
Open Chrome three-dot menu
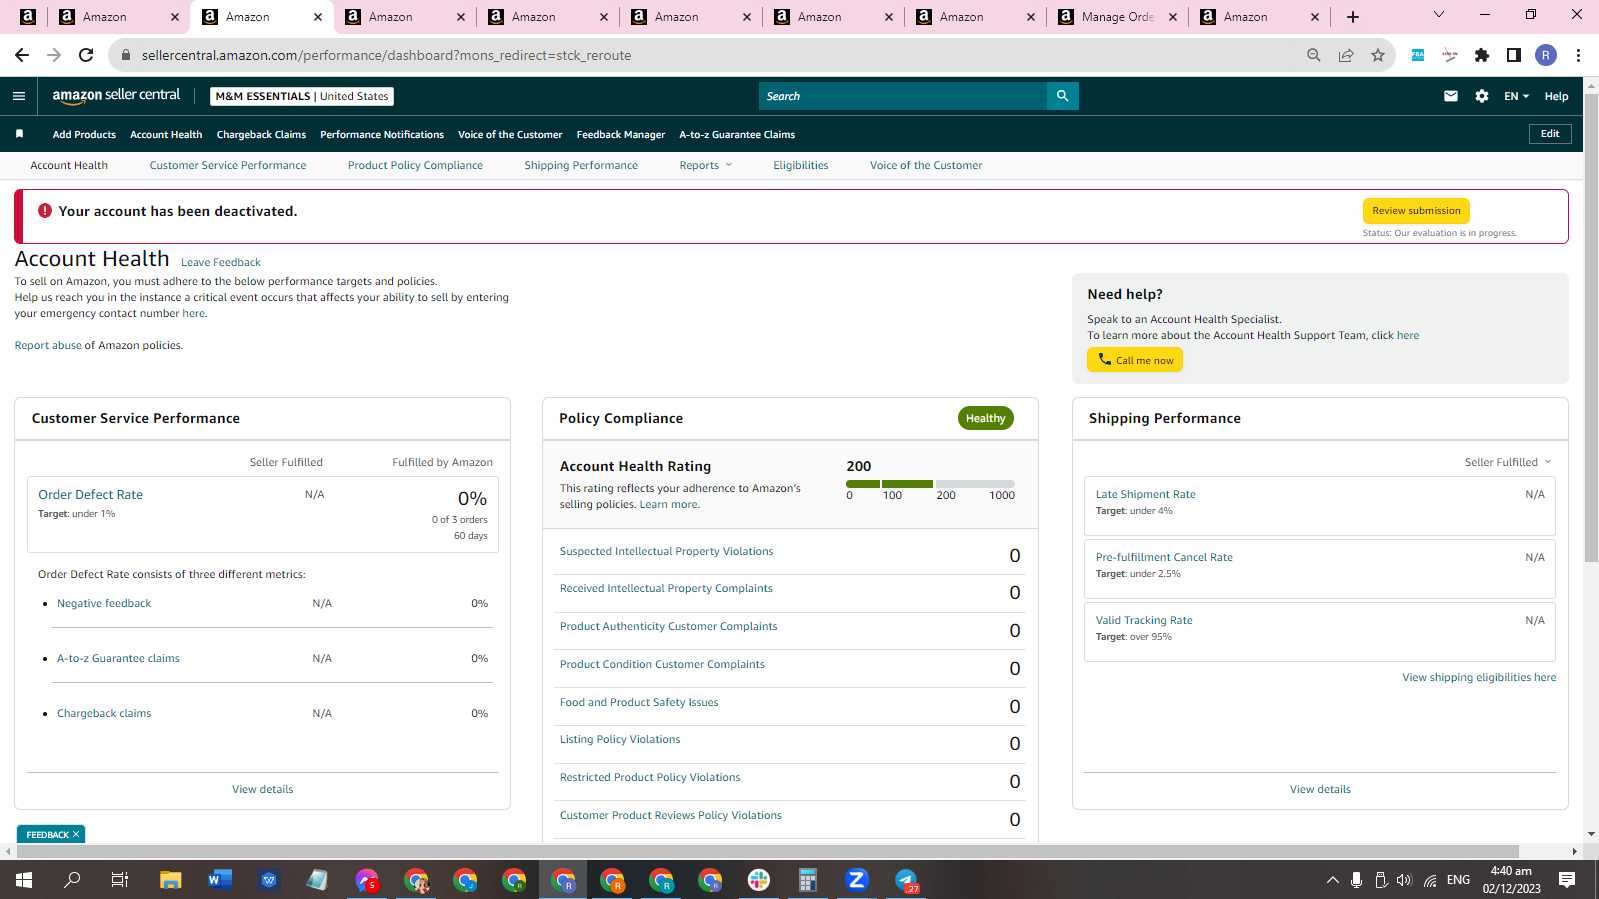(x=1578, y=55)
